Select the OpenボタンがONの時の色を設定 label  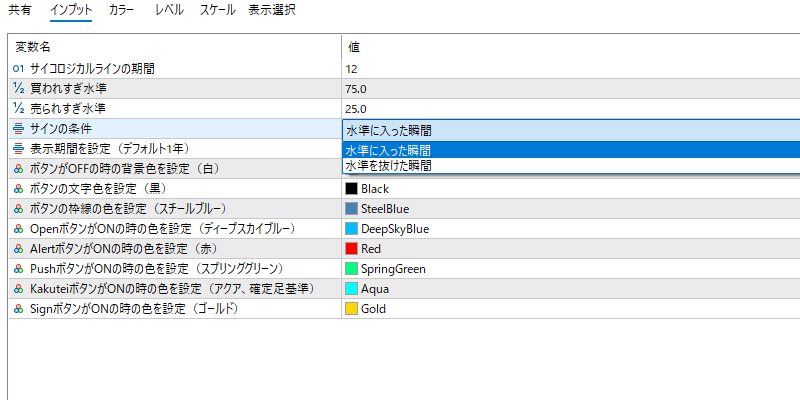[163, 229]
